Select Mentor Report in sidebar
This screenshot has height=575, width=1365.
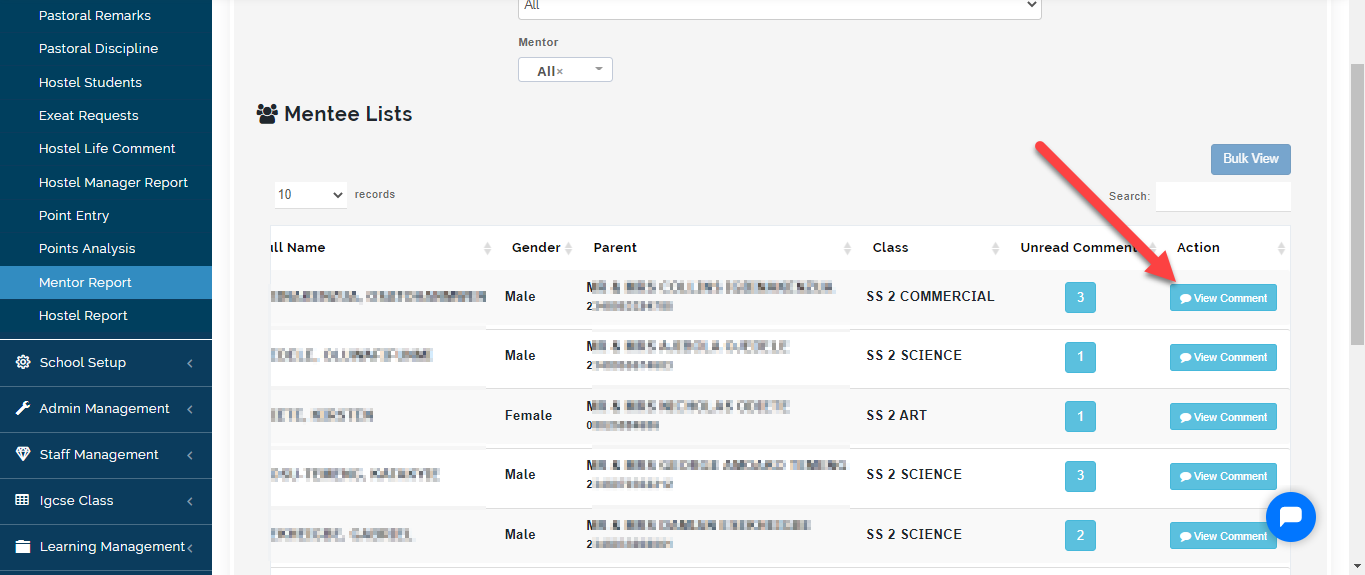click(106, 282)
